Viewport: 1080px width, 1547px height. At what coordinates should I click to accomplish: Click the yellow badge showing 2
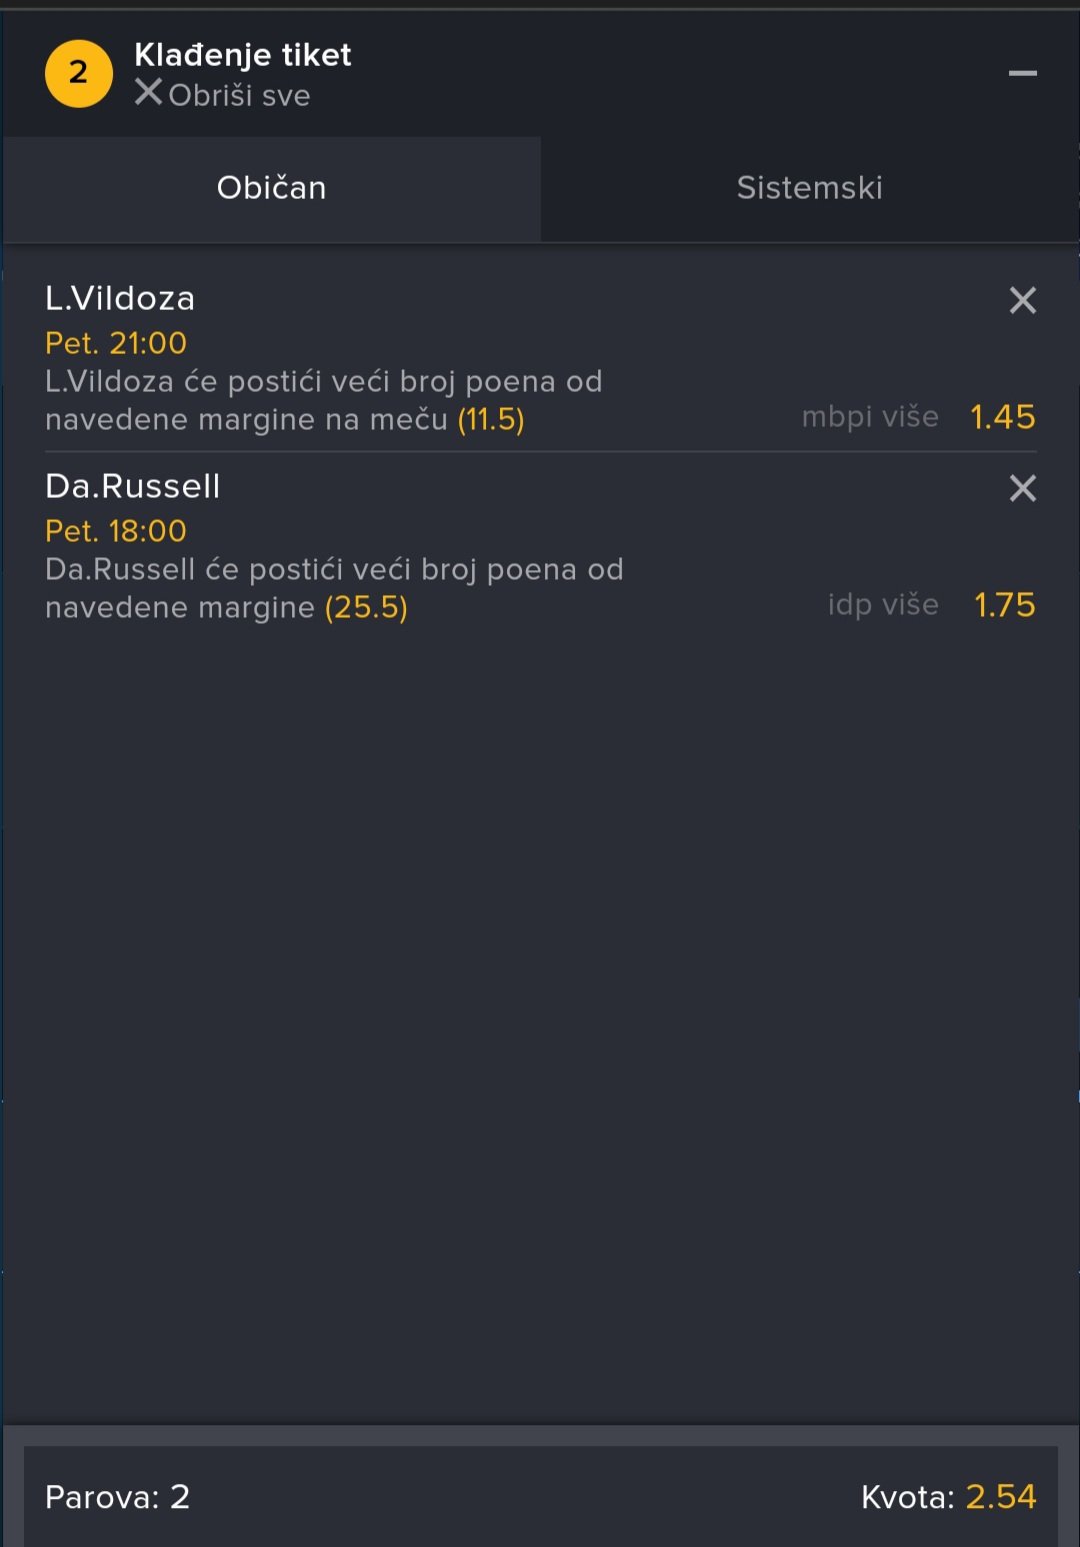78,73
